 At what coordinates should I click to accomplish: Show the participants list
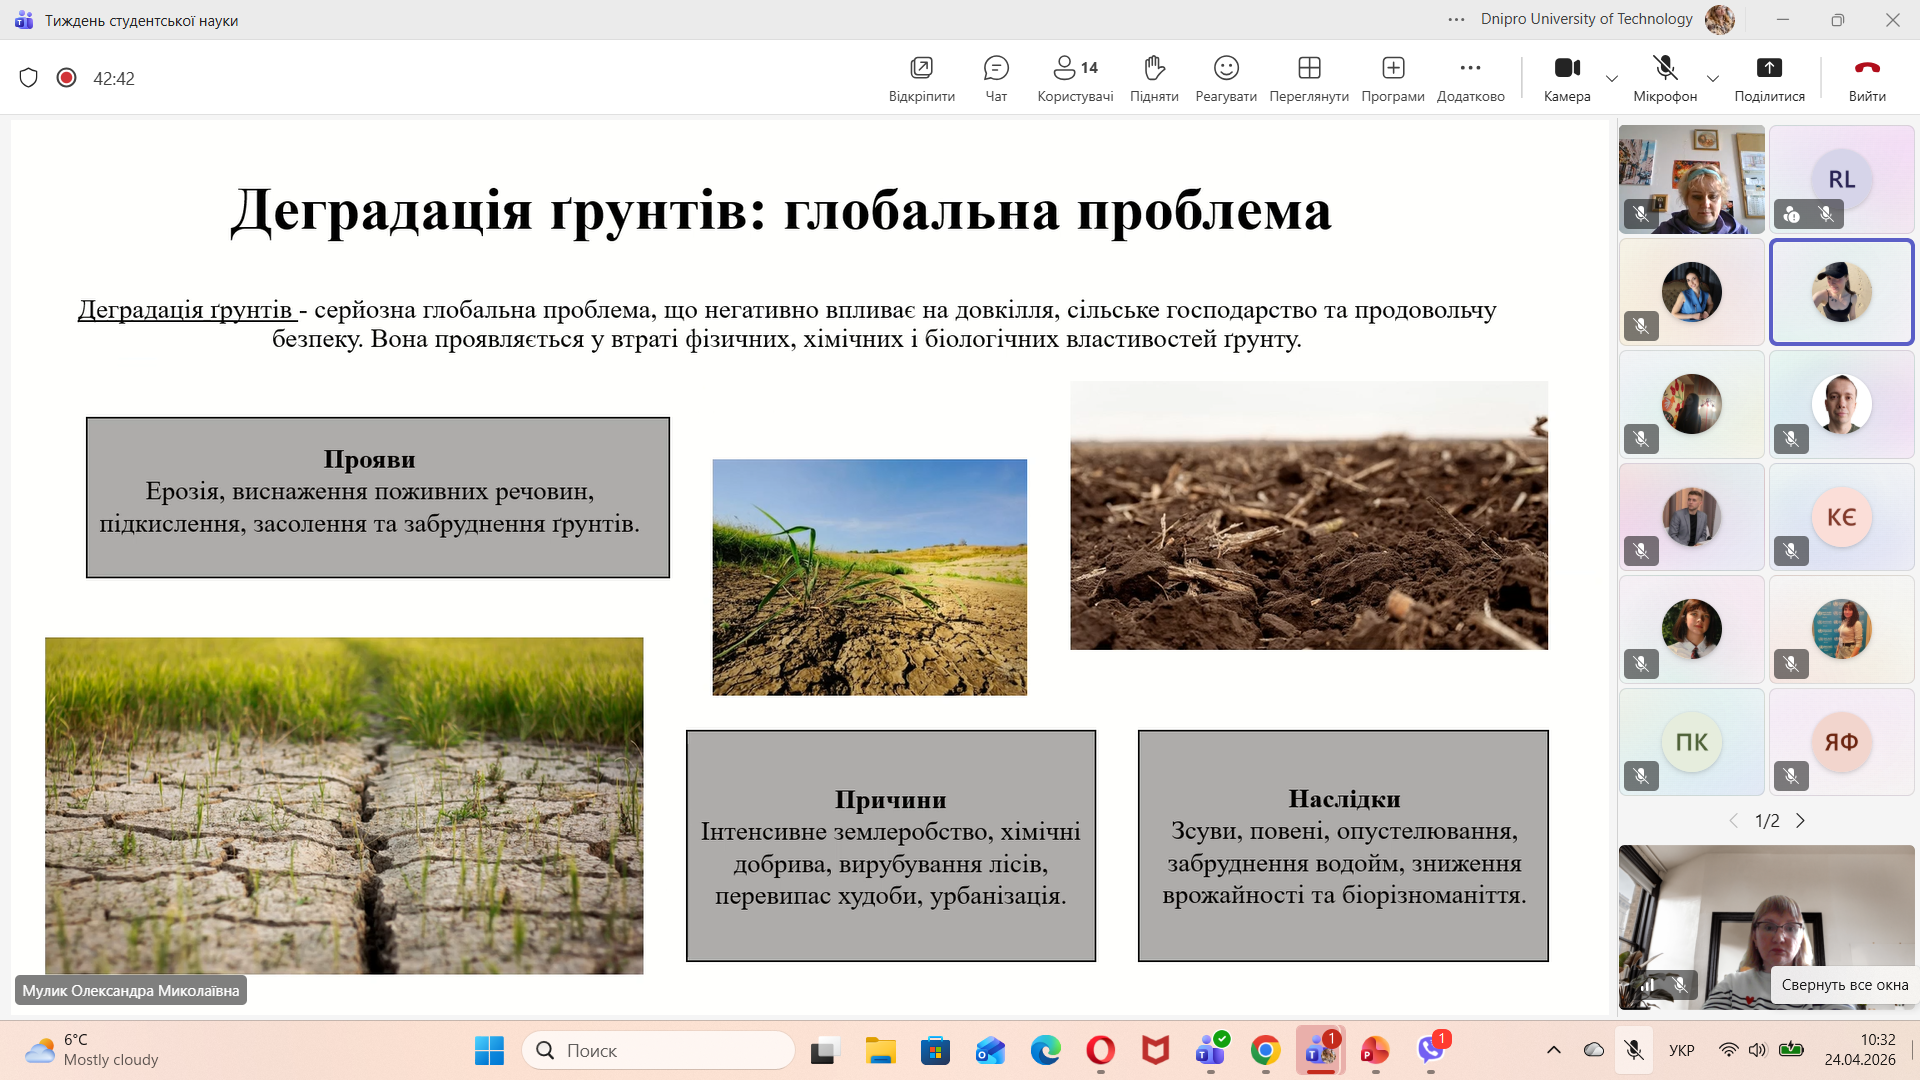pyautogui.click(x=1075, y=78)
